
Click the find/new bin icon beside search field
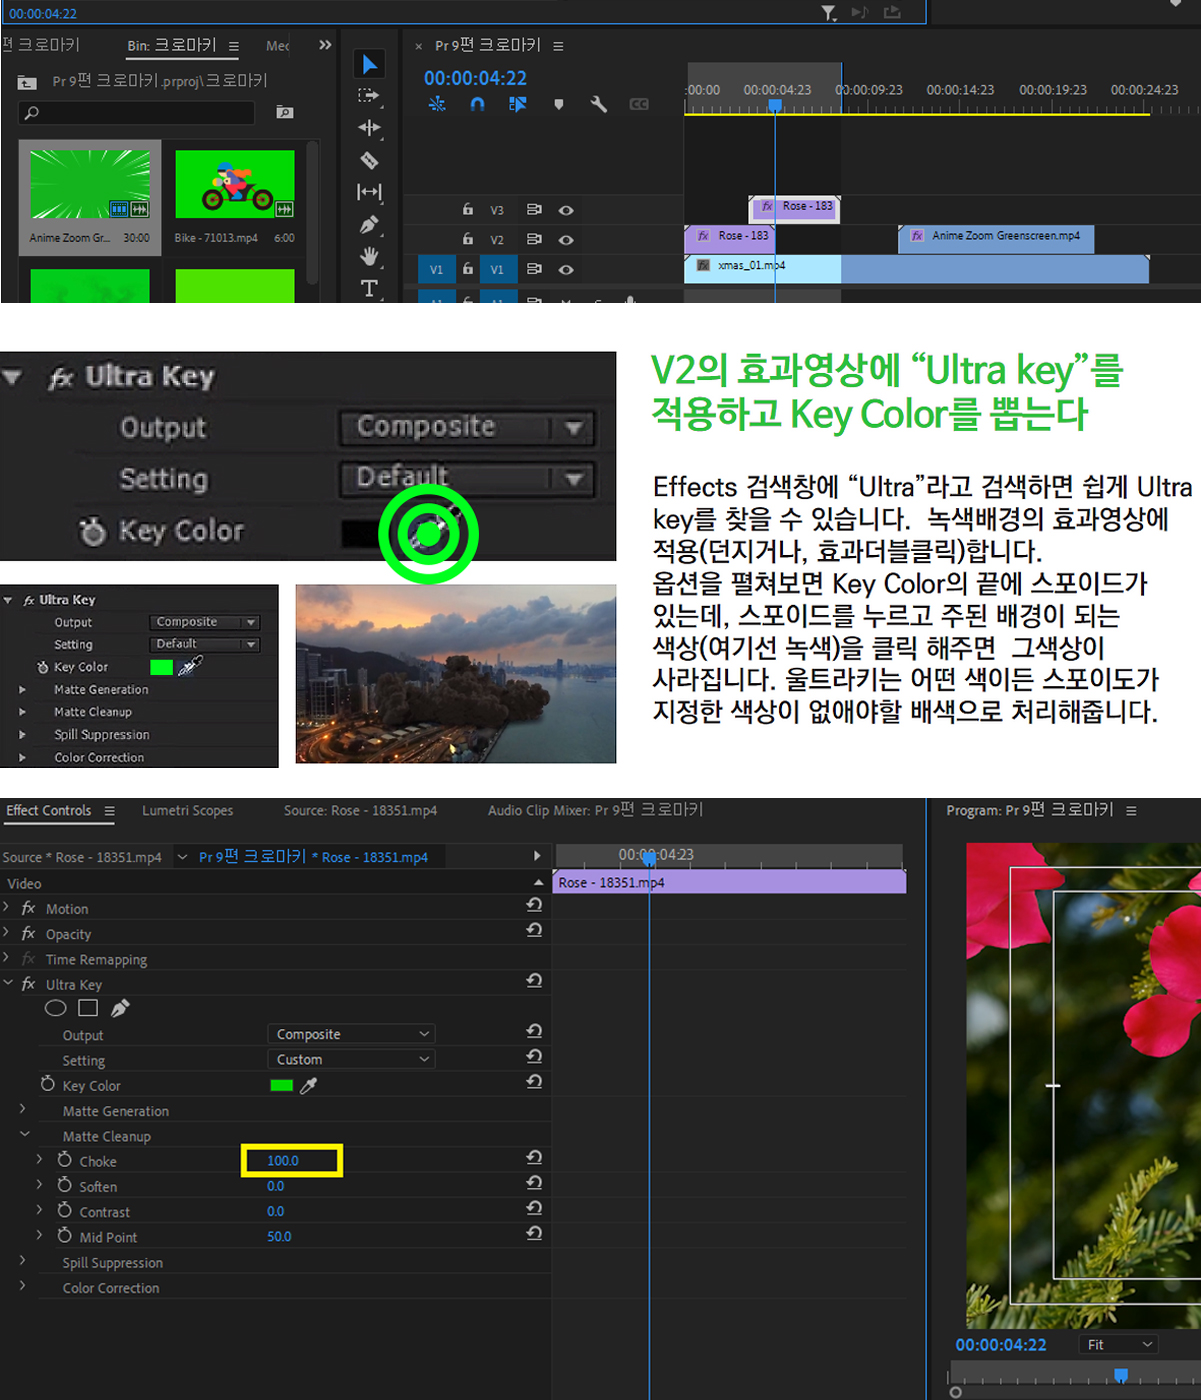[285, 112]
